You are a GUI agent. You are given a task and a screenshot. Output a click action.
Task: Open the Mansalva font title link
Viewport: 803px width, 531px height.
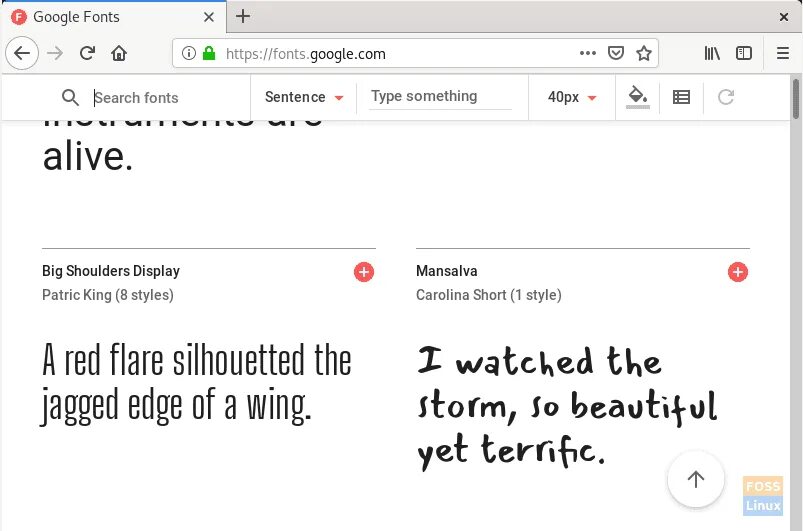click(x=447, y=271)
